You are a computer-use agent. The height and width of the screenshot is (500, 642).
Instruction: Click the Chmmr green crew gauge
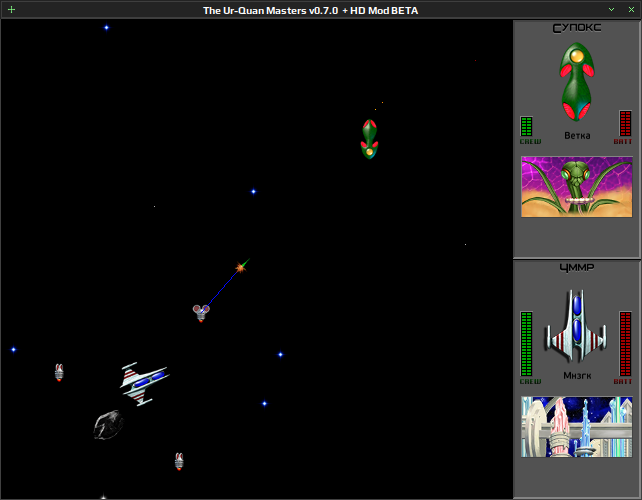coord(526,344)
